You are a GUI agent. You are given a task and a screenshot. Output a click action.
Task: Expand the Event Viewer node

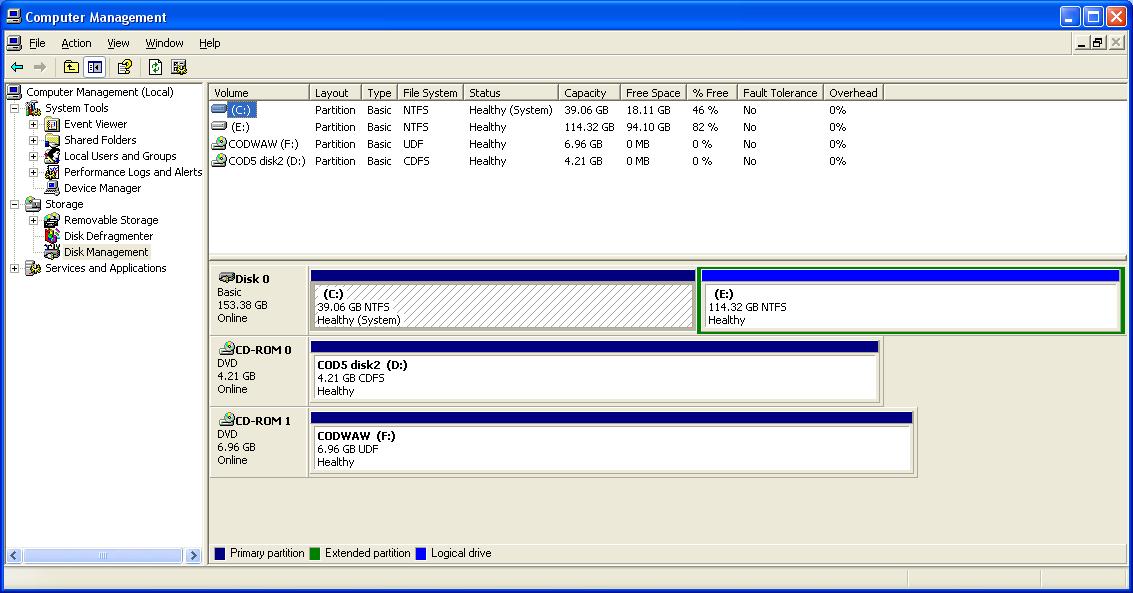33,125
